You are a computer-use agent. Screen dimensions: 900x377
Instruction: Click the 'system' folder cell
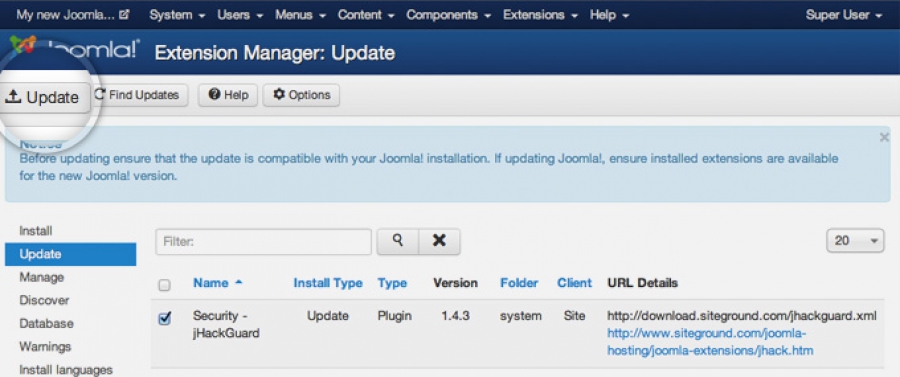coord(520,316)
